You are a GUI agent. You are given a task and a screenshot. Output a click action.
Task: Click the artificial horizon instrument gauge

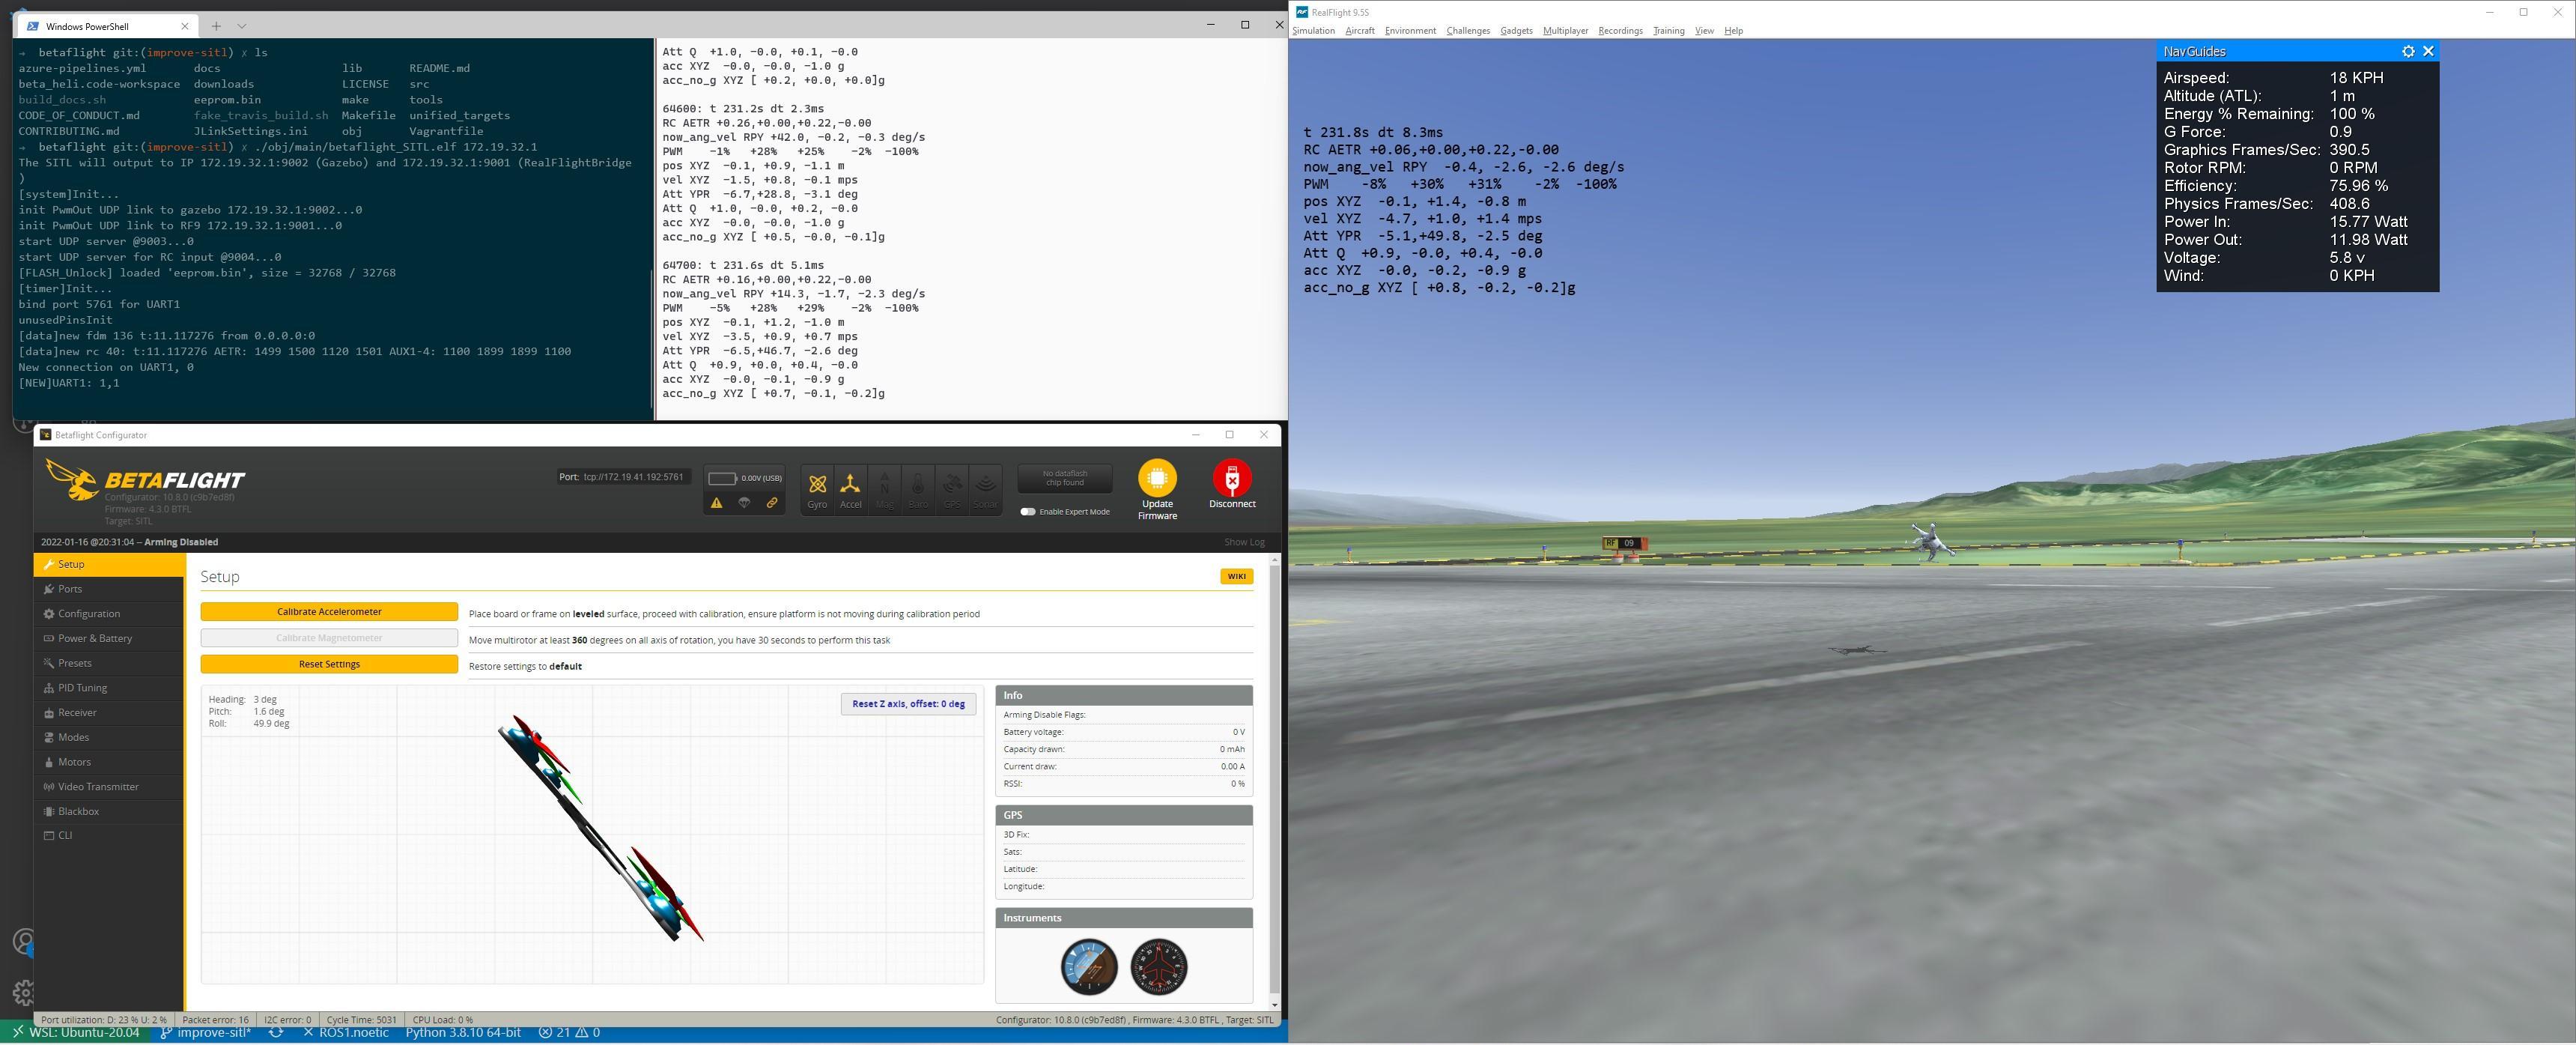pos(1089,967)
